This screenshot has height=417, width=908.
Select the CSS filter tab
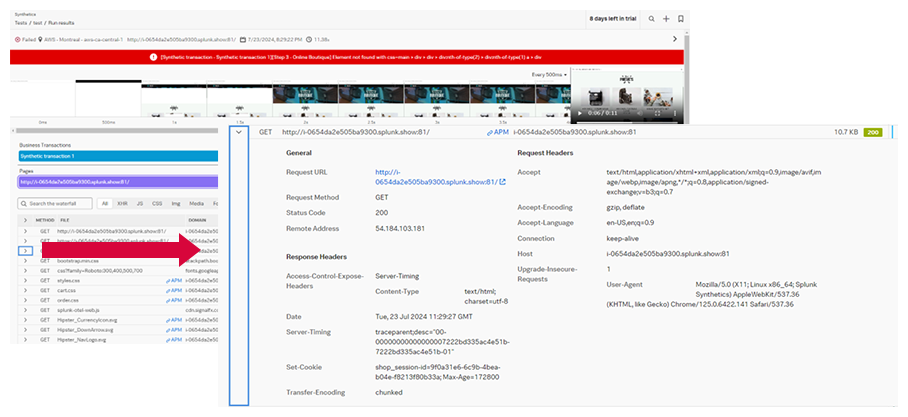(x=158, y=203)
